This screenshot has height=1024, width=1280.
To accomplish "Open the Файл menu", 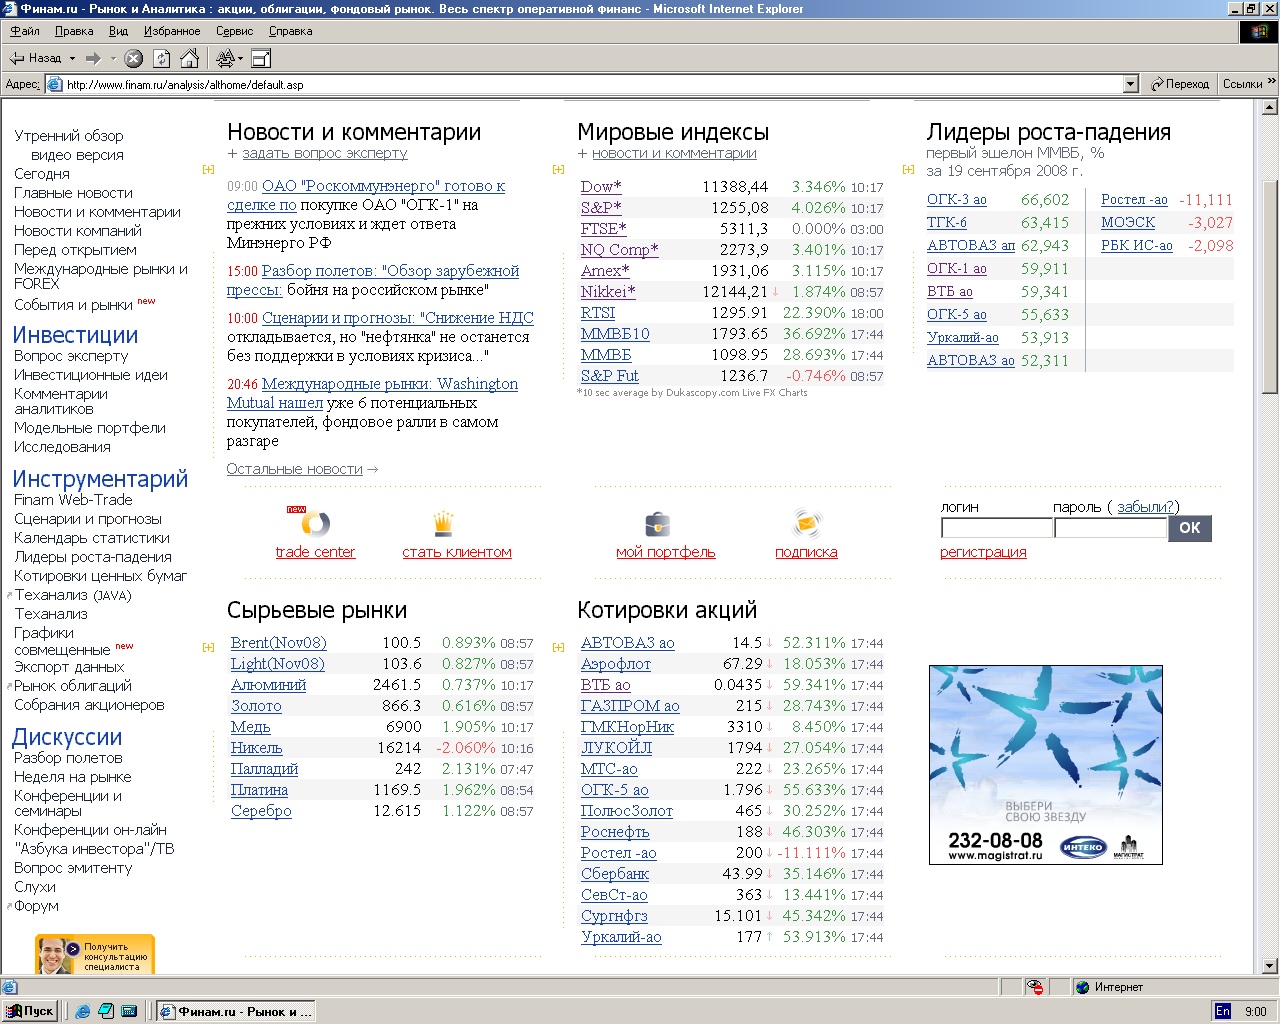I will pyautogui.click(x=25, y=31).
